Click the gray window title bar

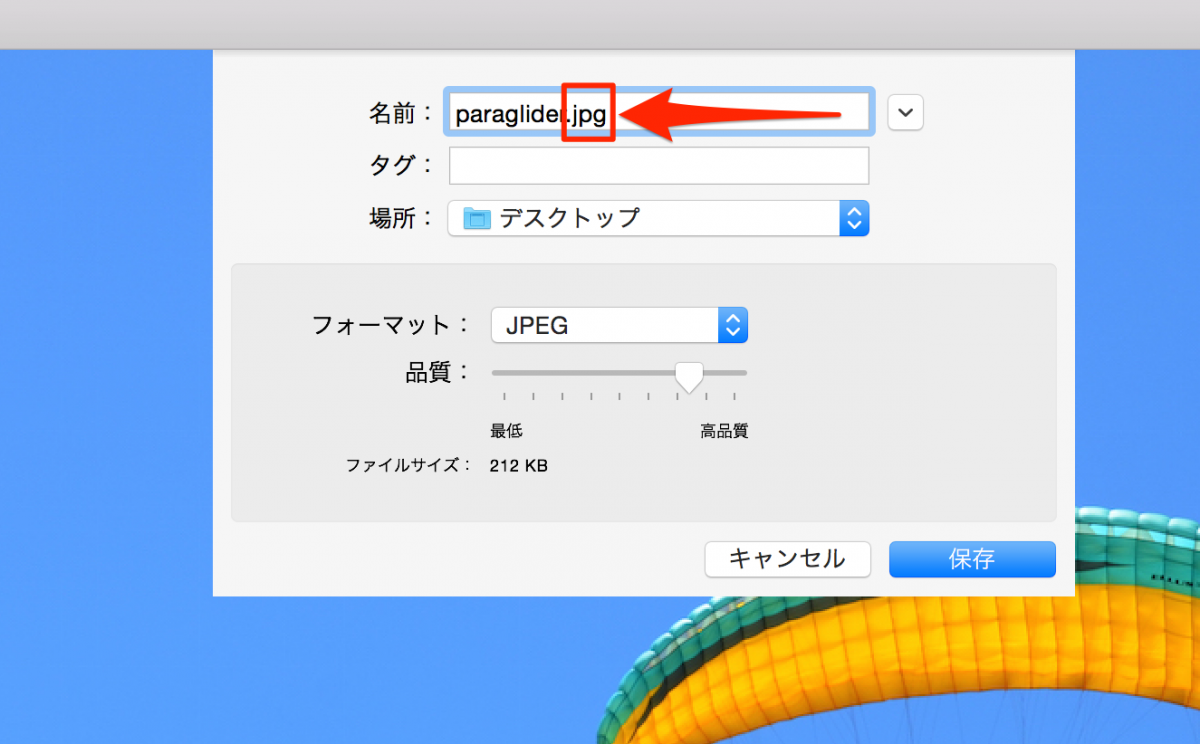[x=600, y=24]
